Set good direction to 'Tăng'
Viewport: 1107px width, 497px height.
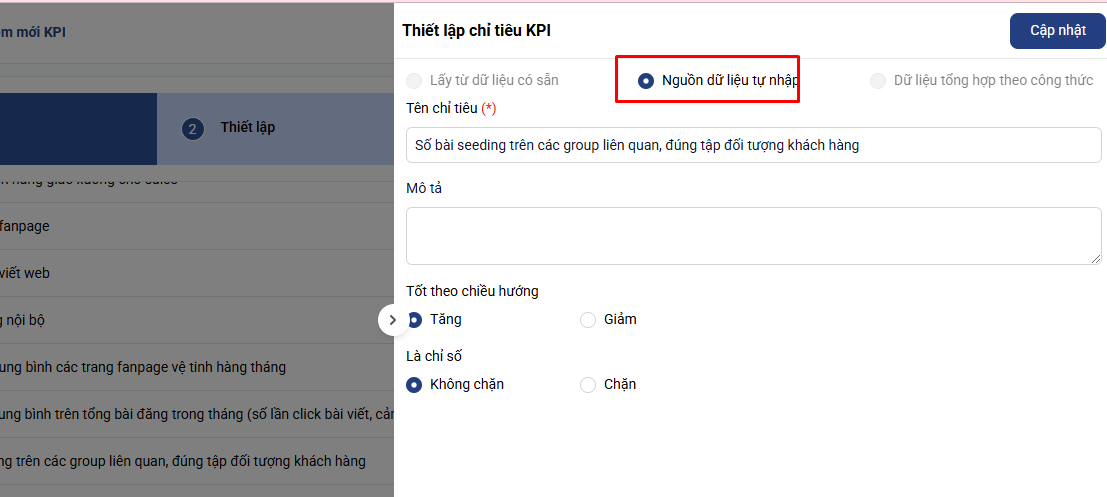[415, 320]
